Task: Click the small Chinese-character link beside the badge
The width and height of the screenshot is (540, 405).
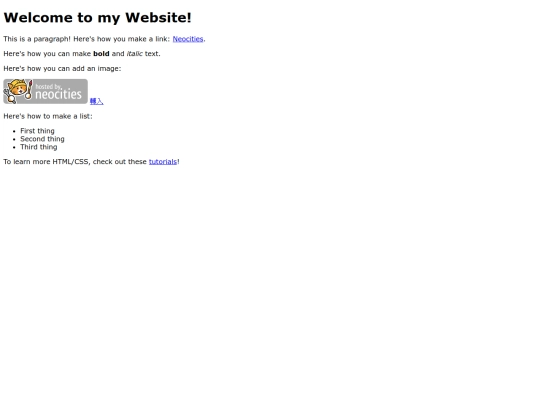Action: coord(96,101)
